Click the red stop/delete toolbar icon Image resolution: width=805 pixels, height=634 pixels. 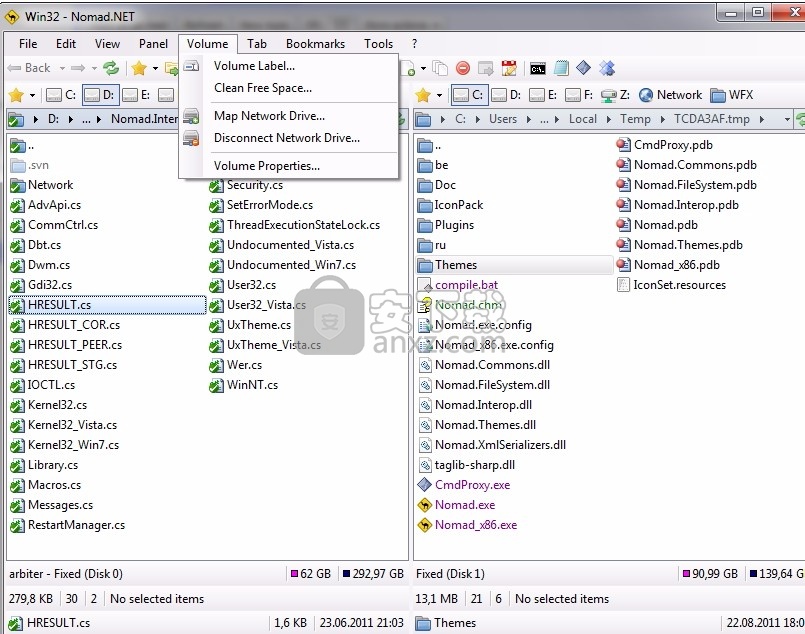pos(463,68)
